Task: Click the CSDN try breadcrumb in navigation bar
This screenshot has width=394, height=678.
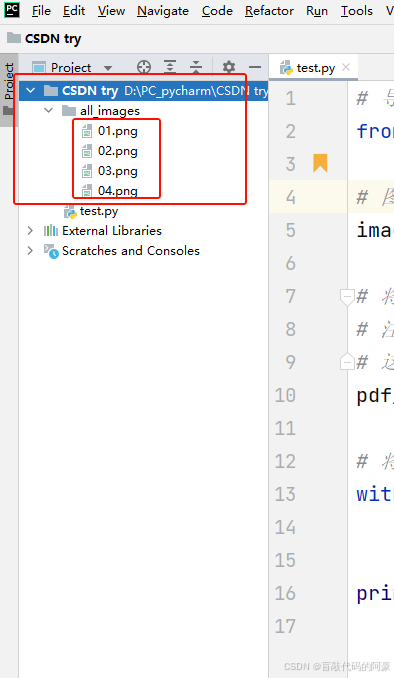Action: [45, 38]
